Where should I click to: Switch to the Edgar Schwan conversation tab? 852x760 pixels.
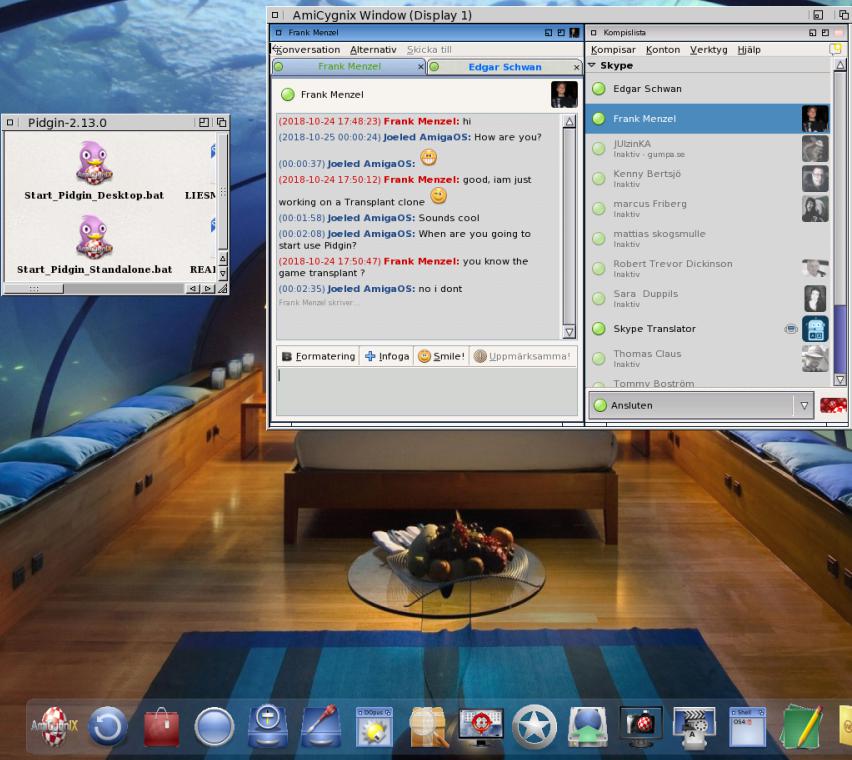point(505,67)
